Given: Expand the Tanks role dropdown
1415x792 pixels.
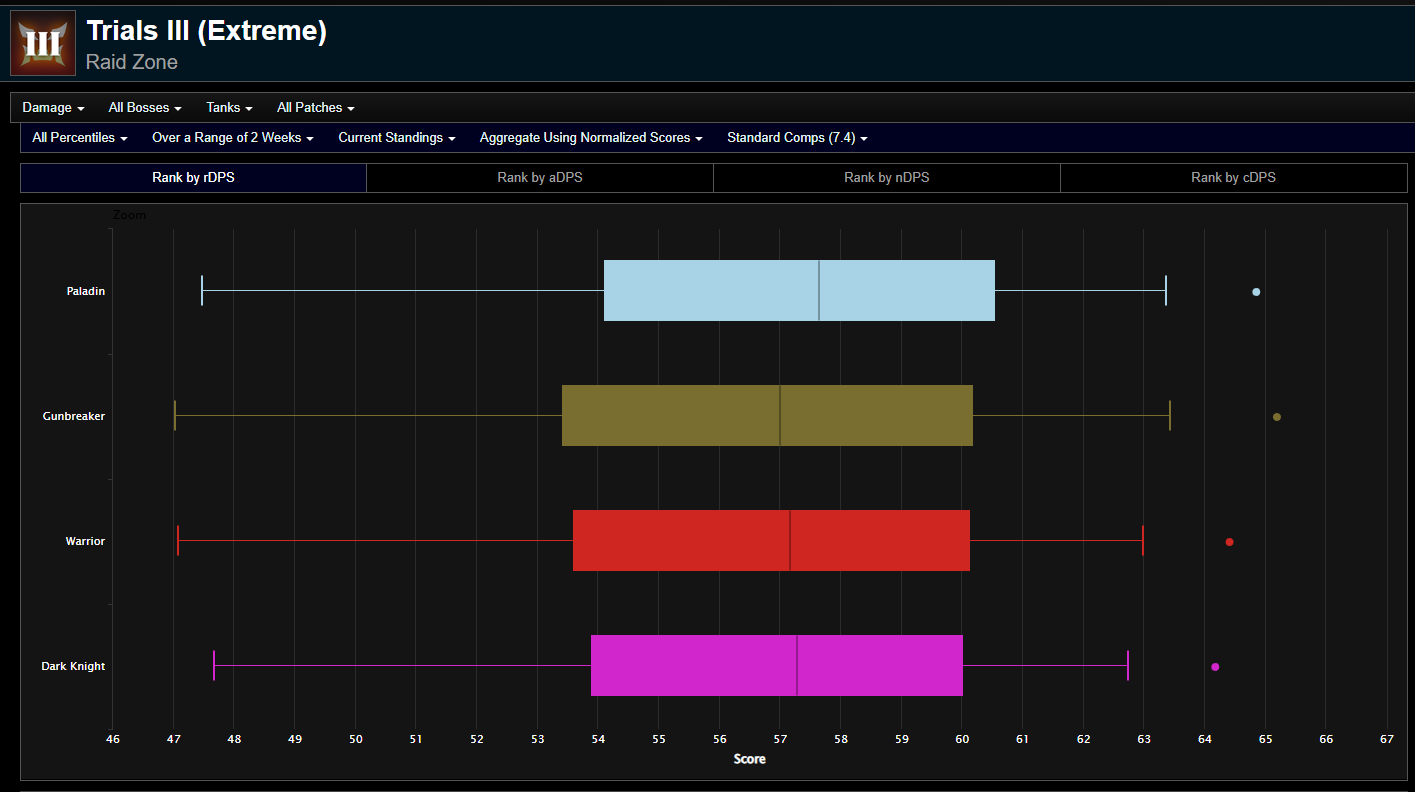Looking at the screenshot, I should click(229, 108).
